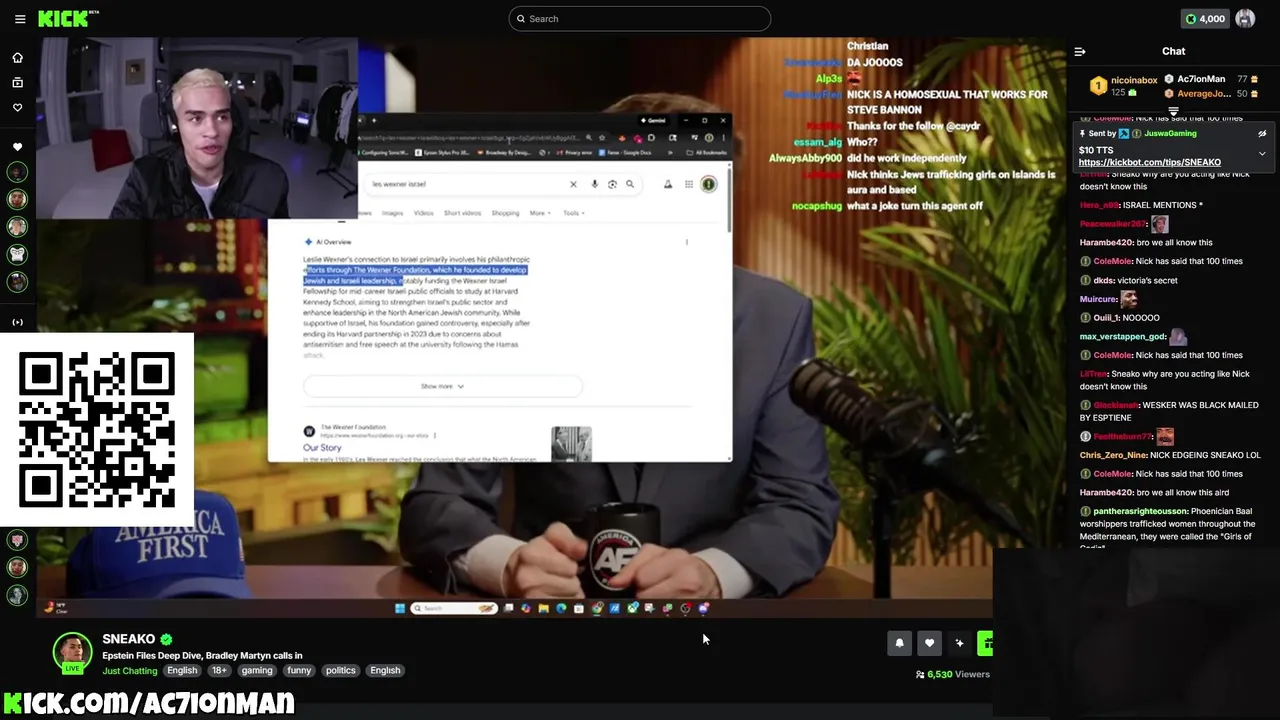
Task: Click JuswaGaming in the pinned message
Action: point(1170,133)
